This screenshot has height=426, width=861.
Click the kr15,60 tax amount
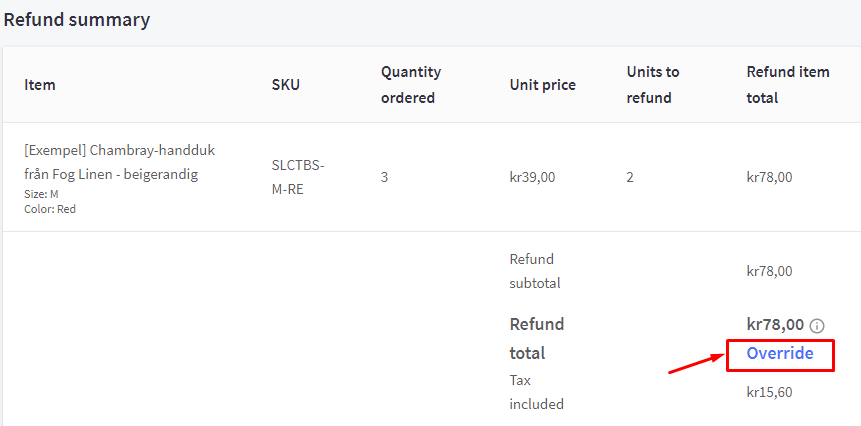pos(769,392)
